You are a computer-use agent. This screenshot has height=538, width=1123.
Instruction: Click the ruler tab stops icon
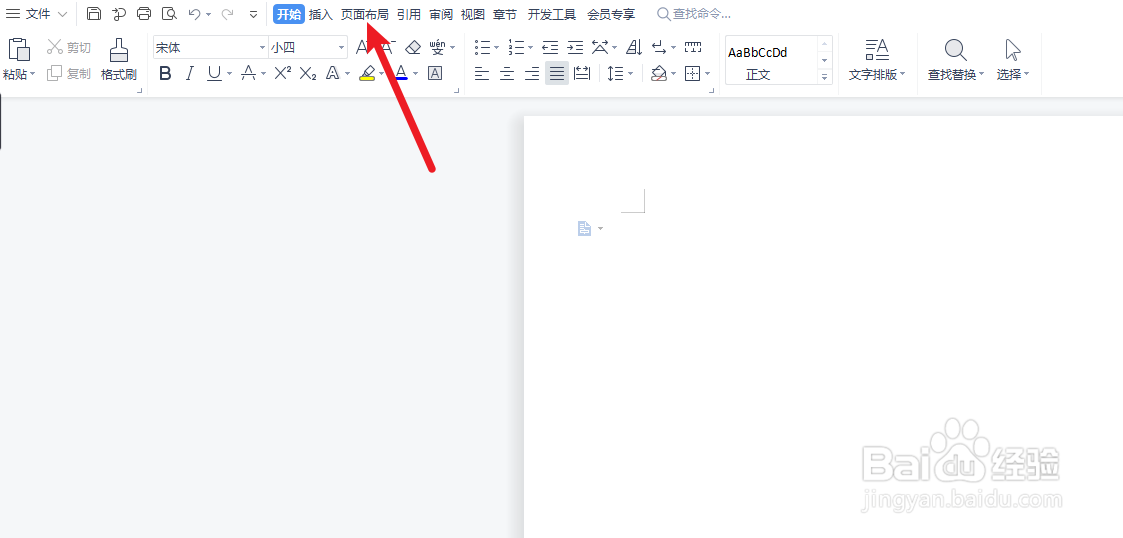(693, 48)
